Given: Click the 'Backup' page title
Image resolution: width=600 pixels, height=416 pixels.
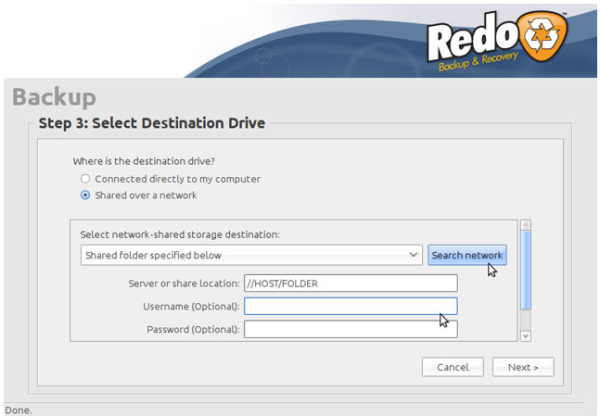Looking at the screenshot, I should click(x=54, y=97).
